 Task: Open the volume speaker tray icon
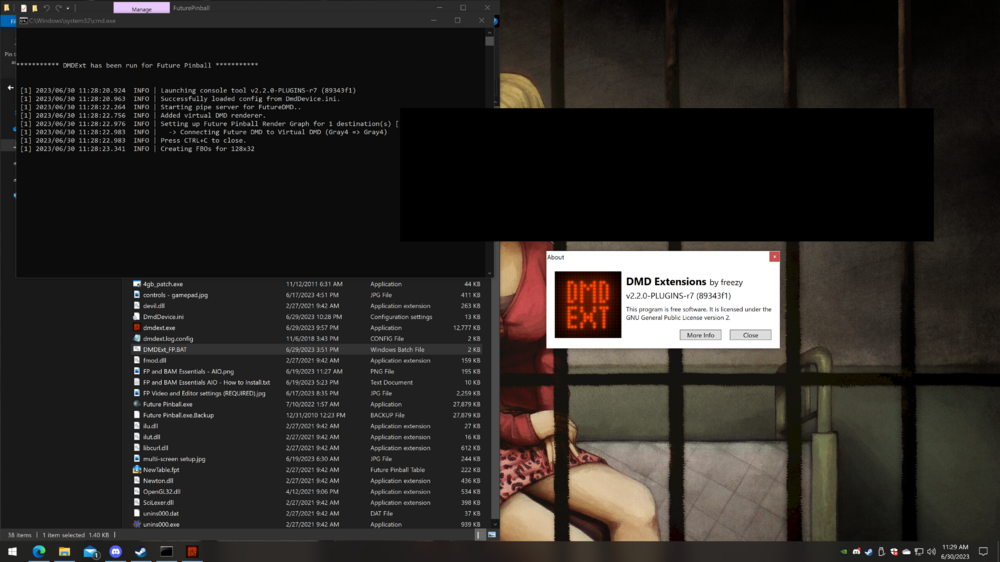coord(932,552)
